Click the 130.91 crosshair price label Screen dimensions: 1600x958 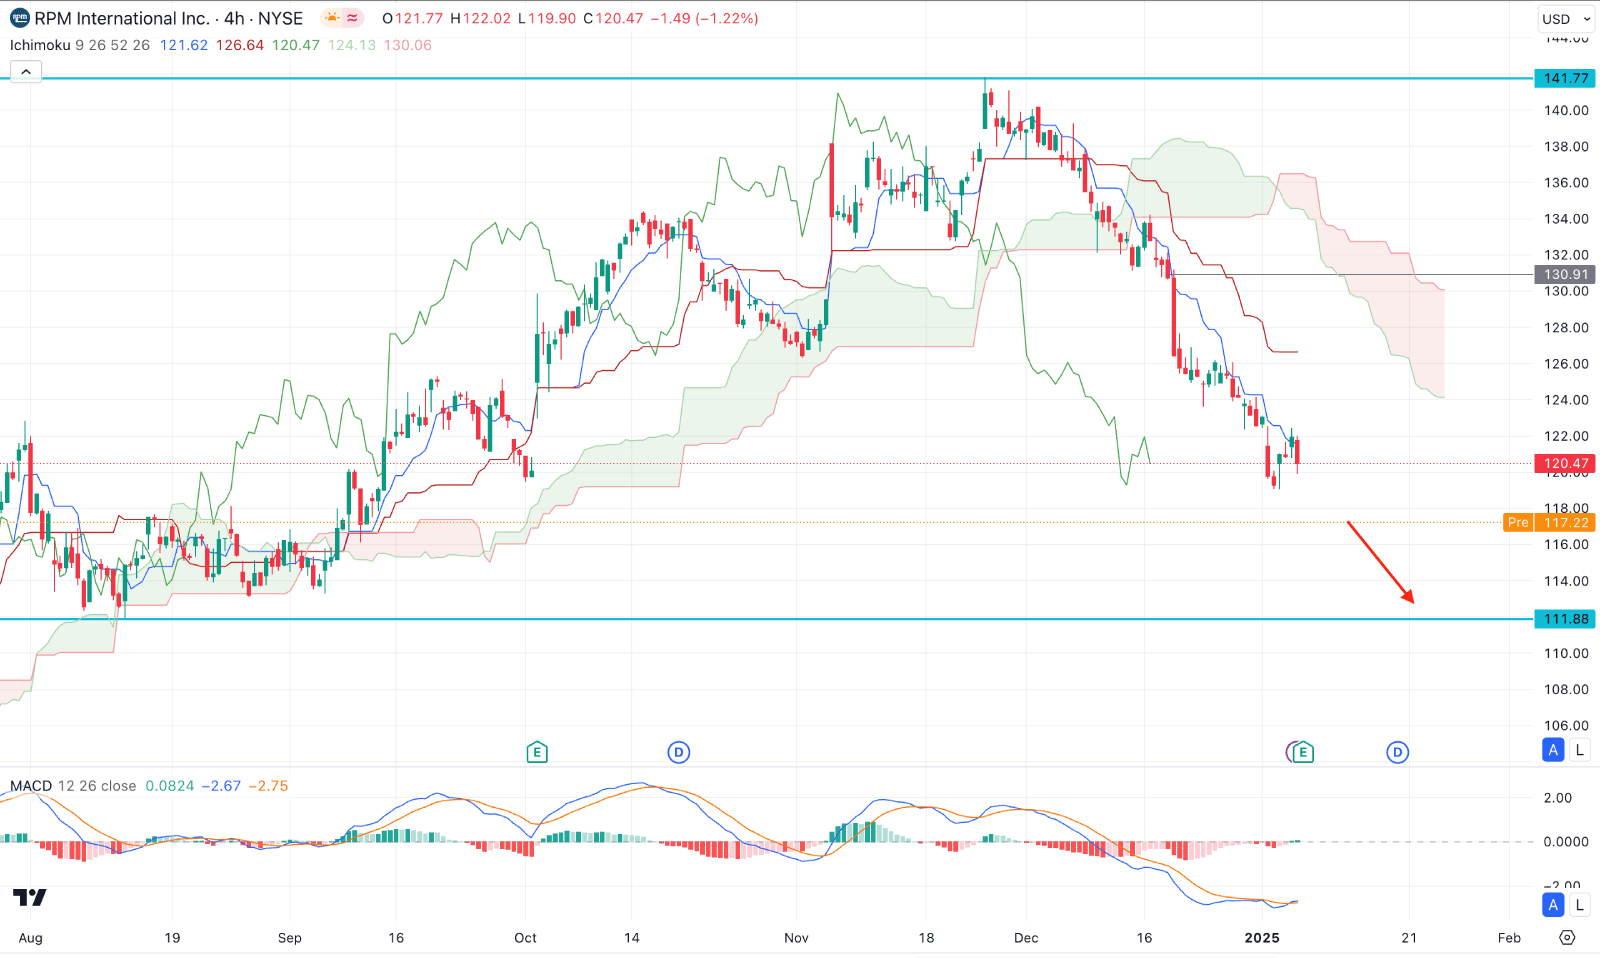click(1565, 274)
